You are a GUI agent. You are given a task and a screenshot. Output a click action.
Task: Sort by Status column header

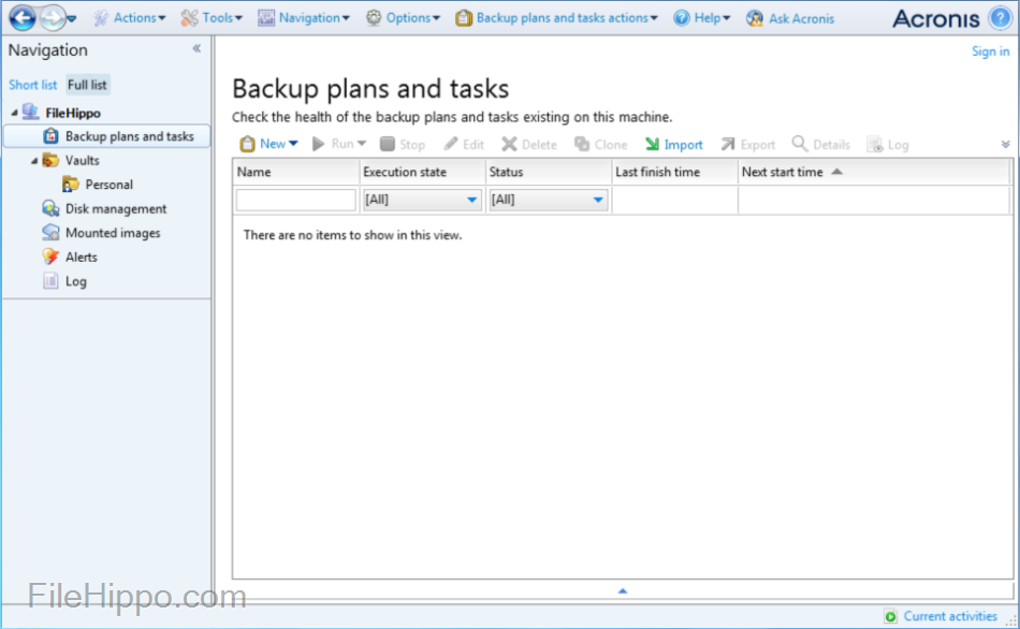coord(548,172)
